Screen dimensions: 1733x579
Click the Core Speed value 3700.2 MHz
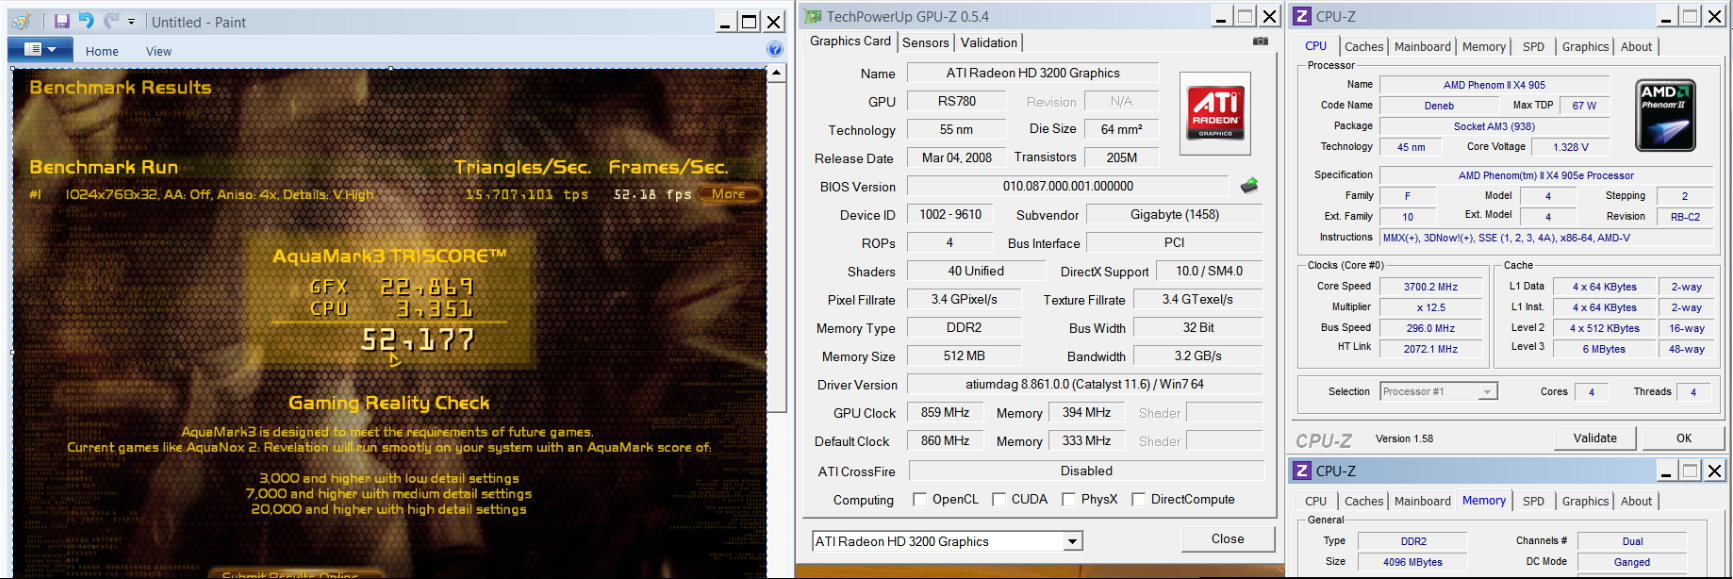coord(1431,287)
